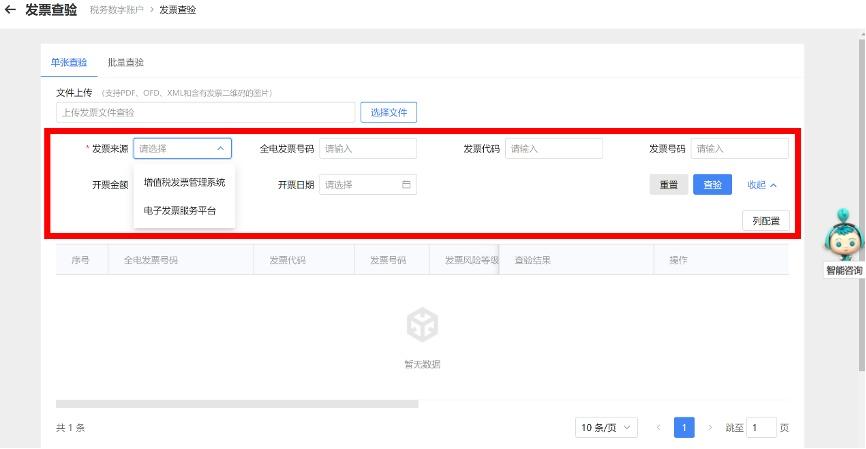Collapse the filters with 收起
Viewport: 866px width, 449px height.
point(761,185)
